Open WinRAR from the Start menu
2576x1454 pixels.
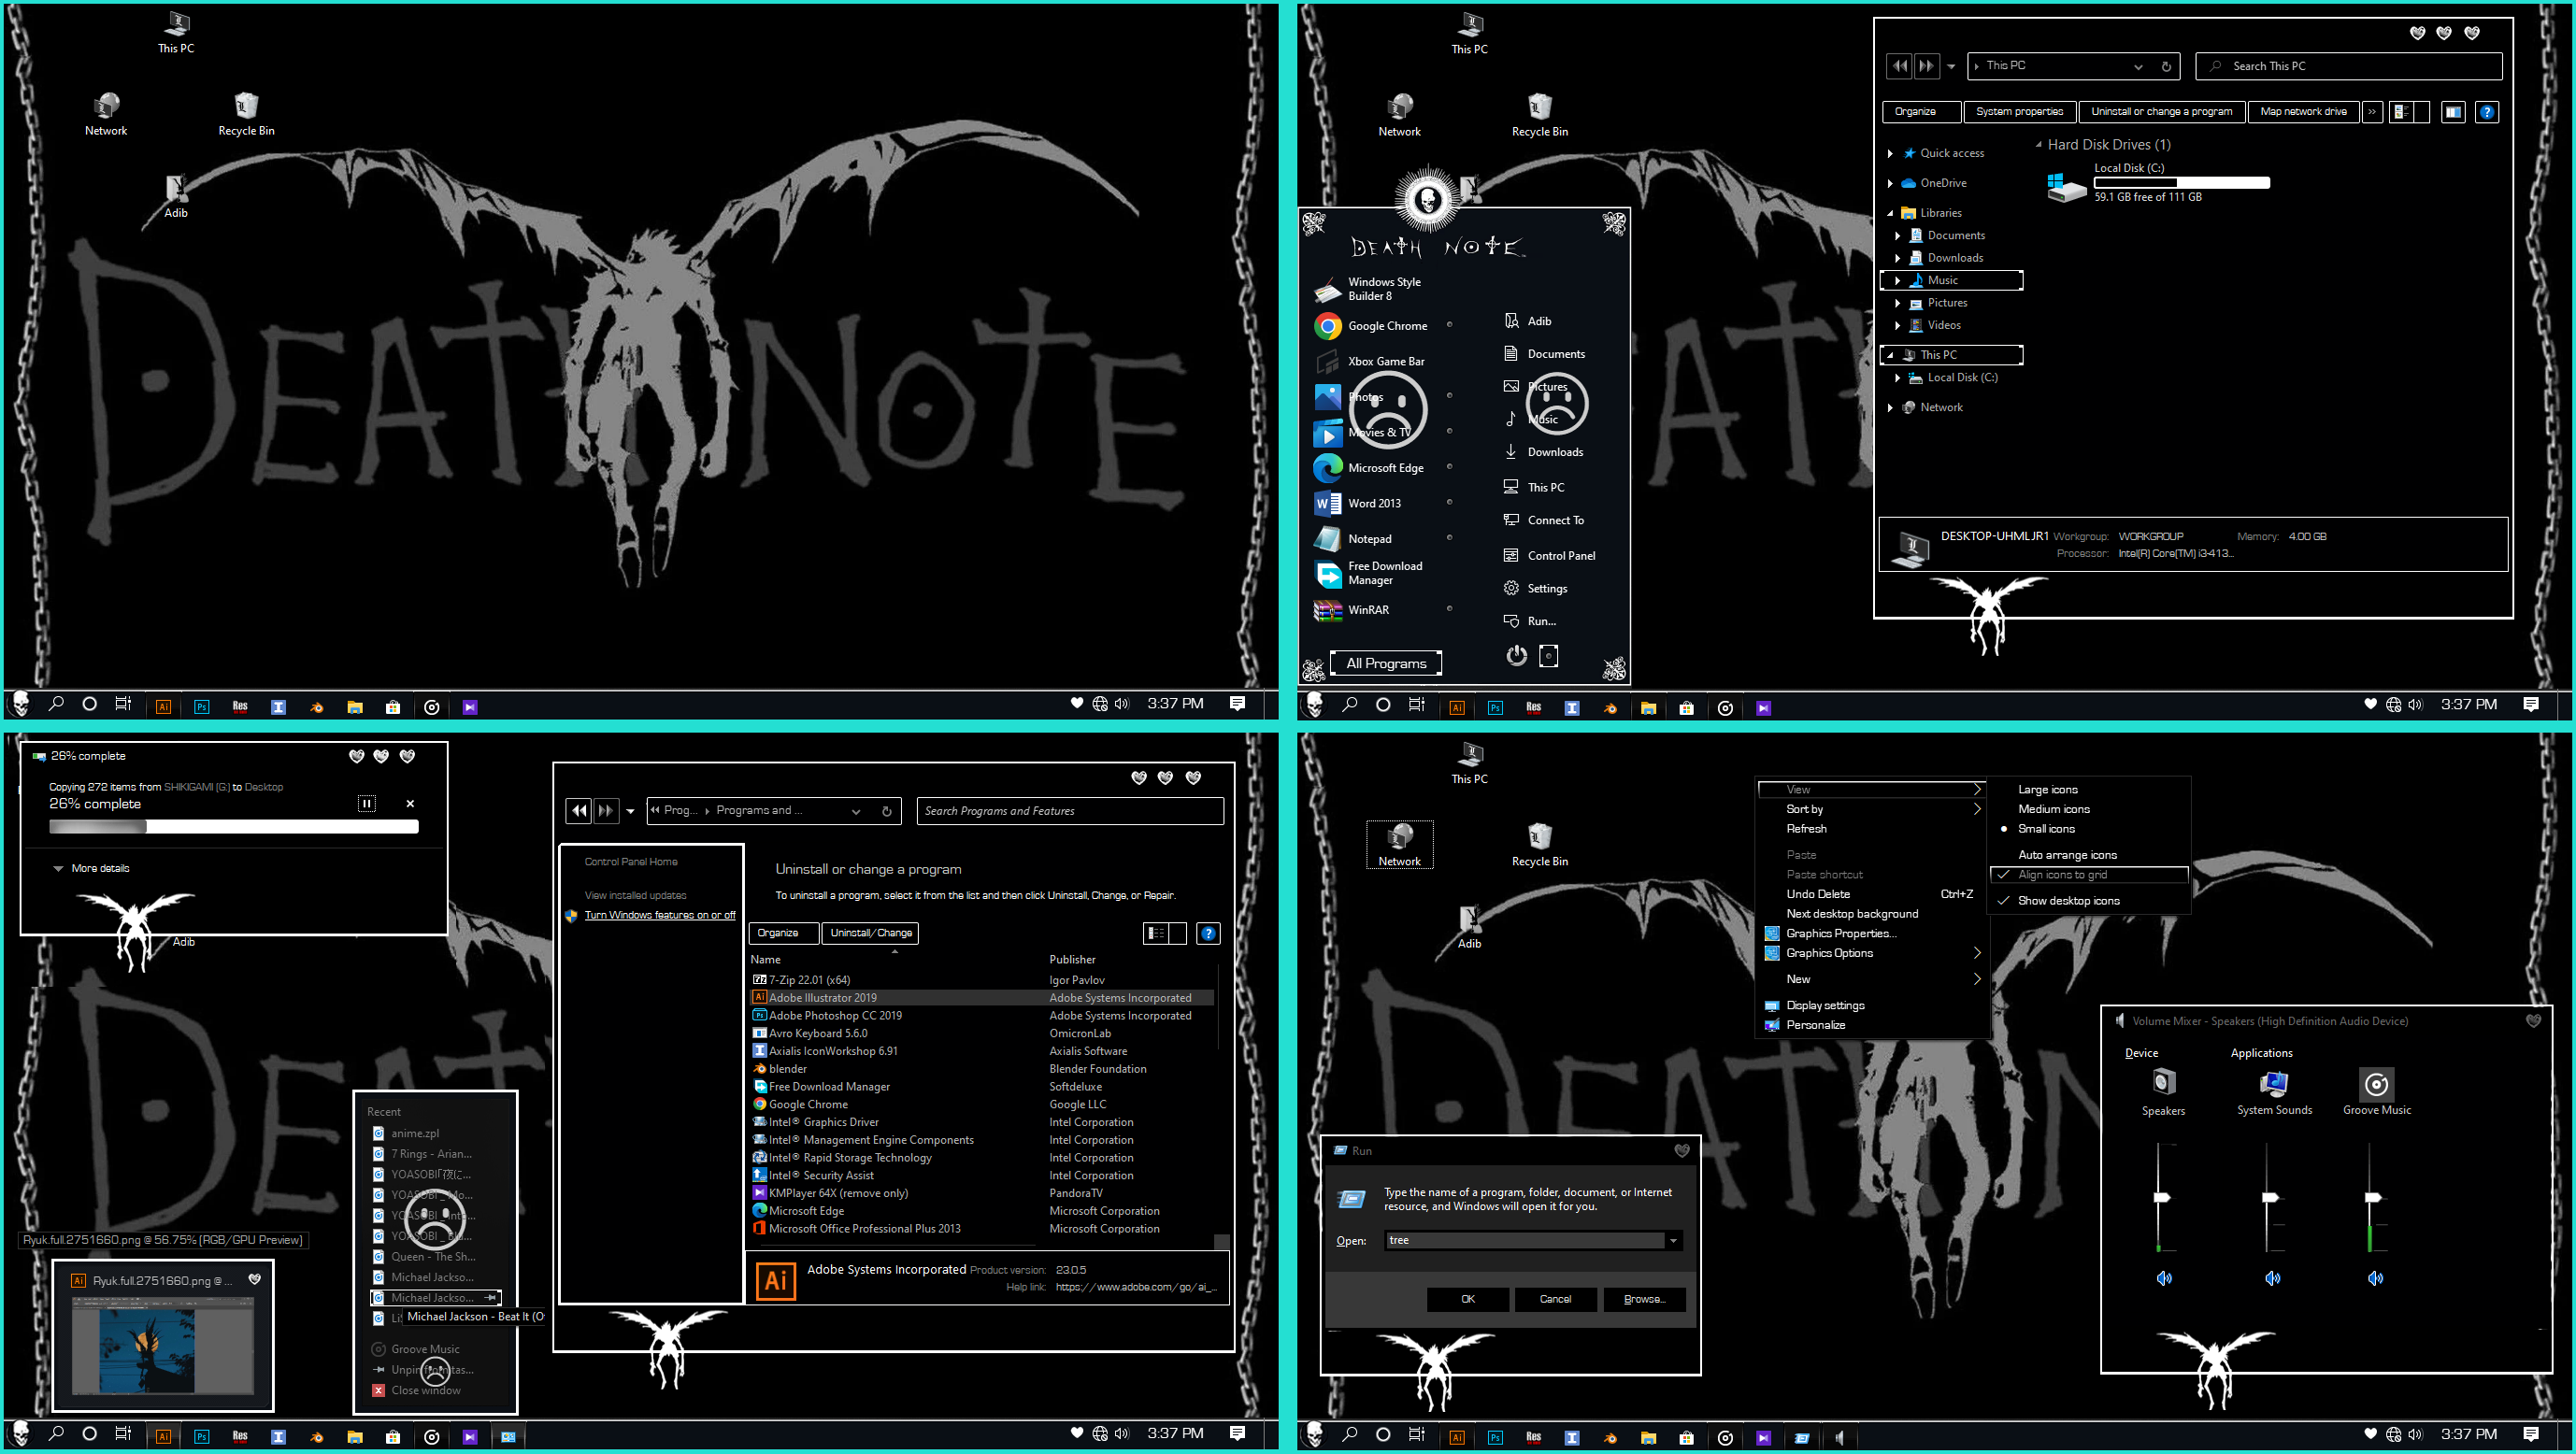1370,610
